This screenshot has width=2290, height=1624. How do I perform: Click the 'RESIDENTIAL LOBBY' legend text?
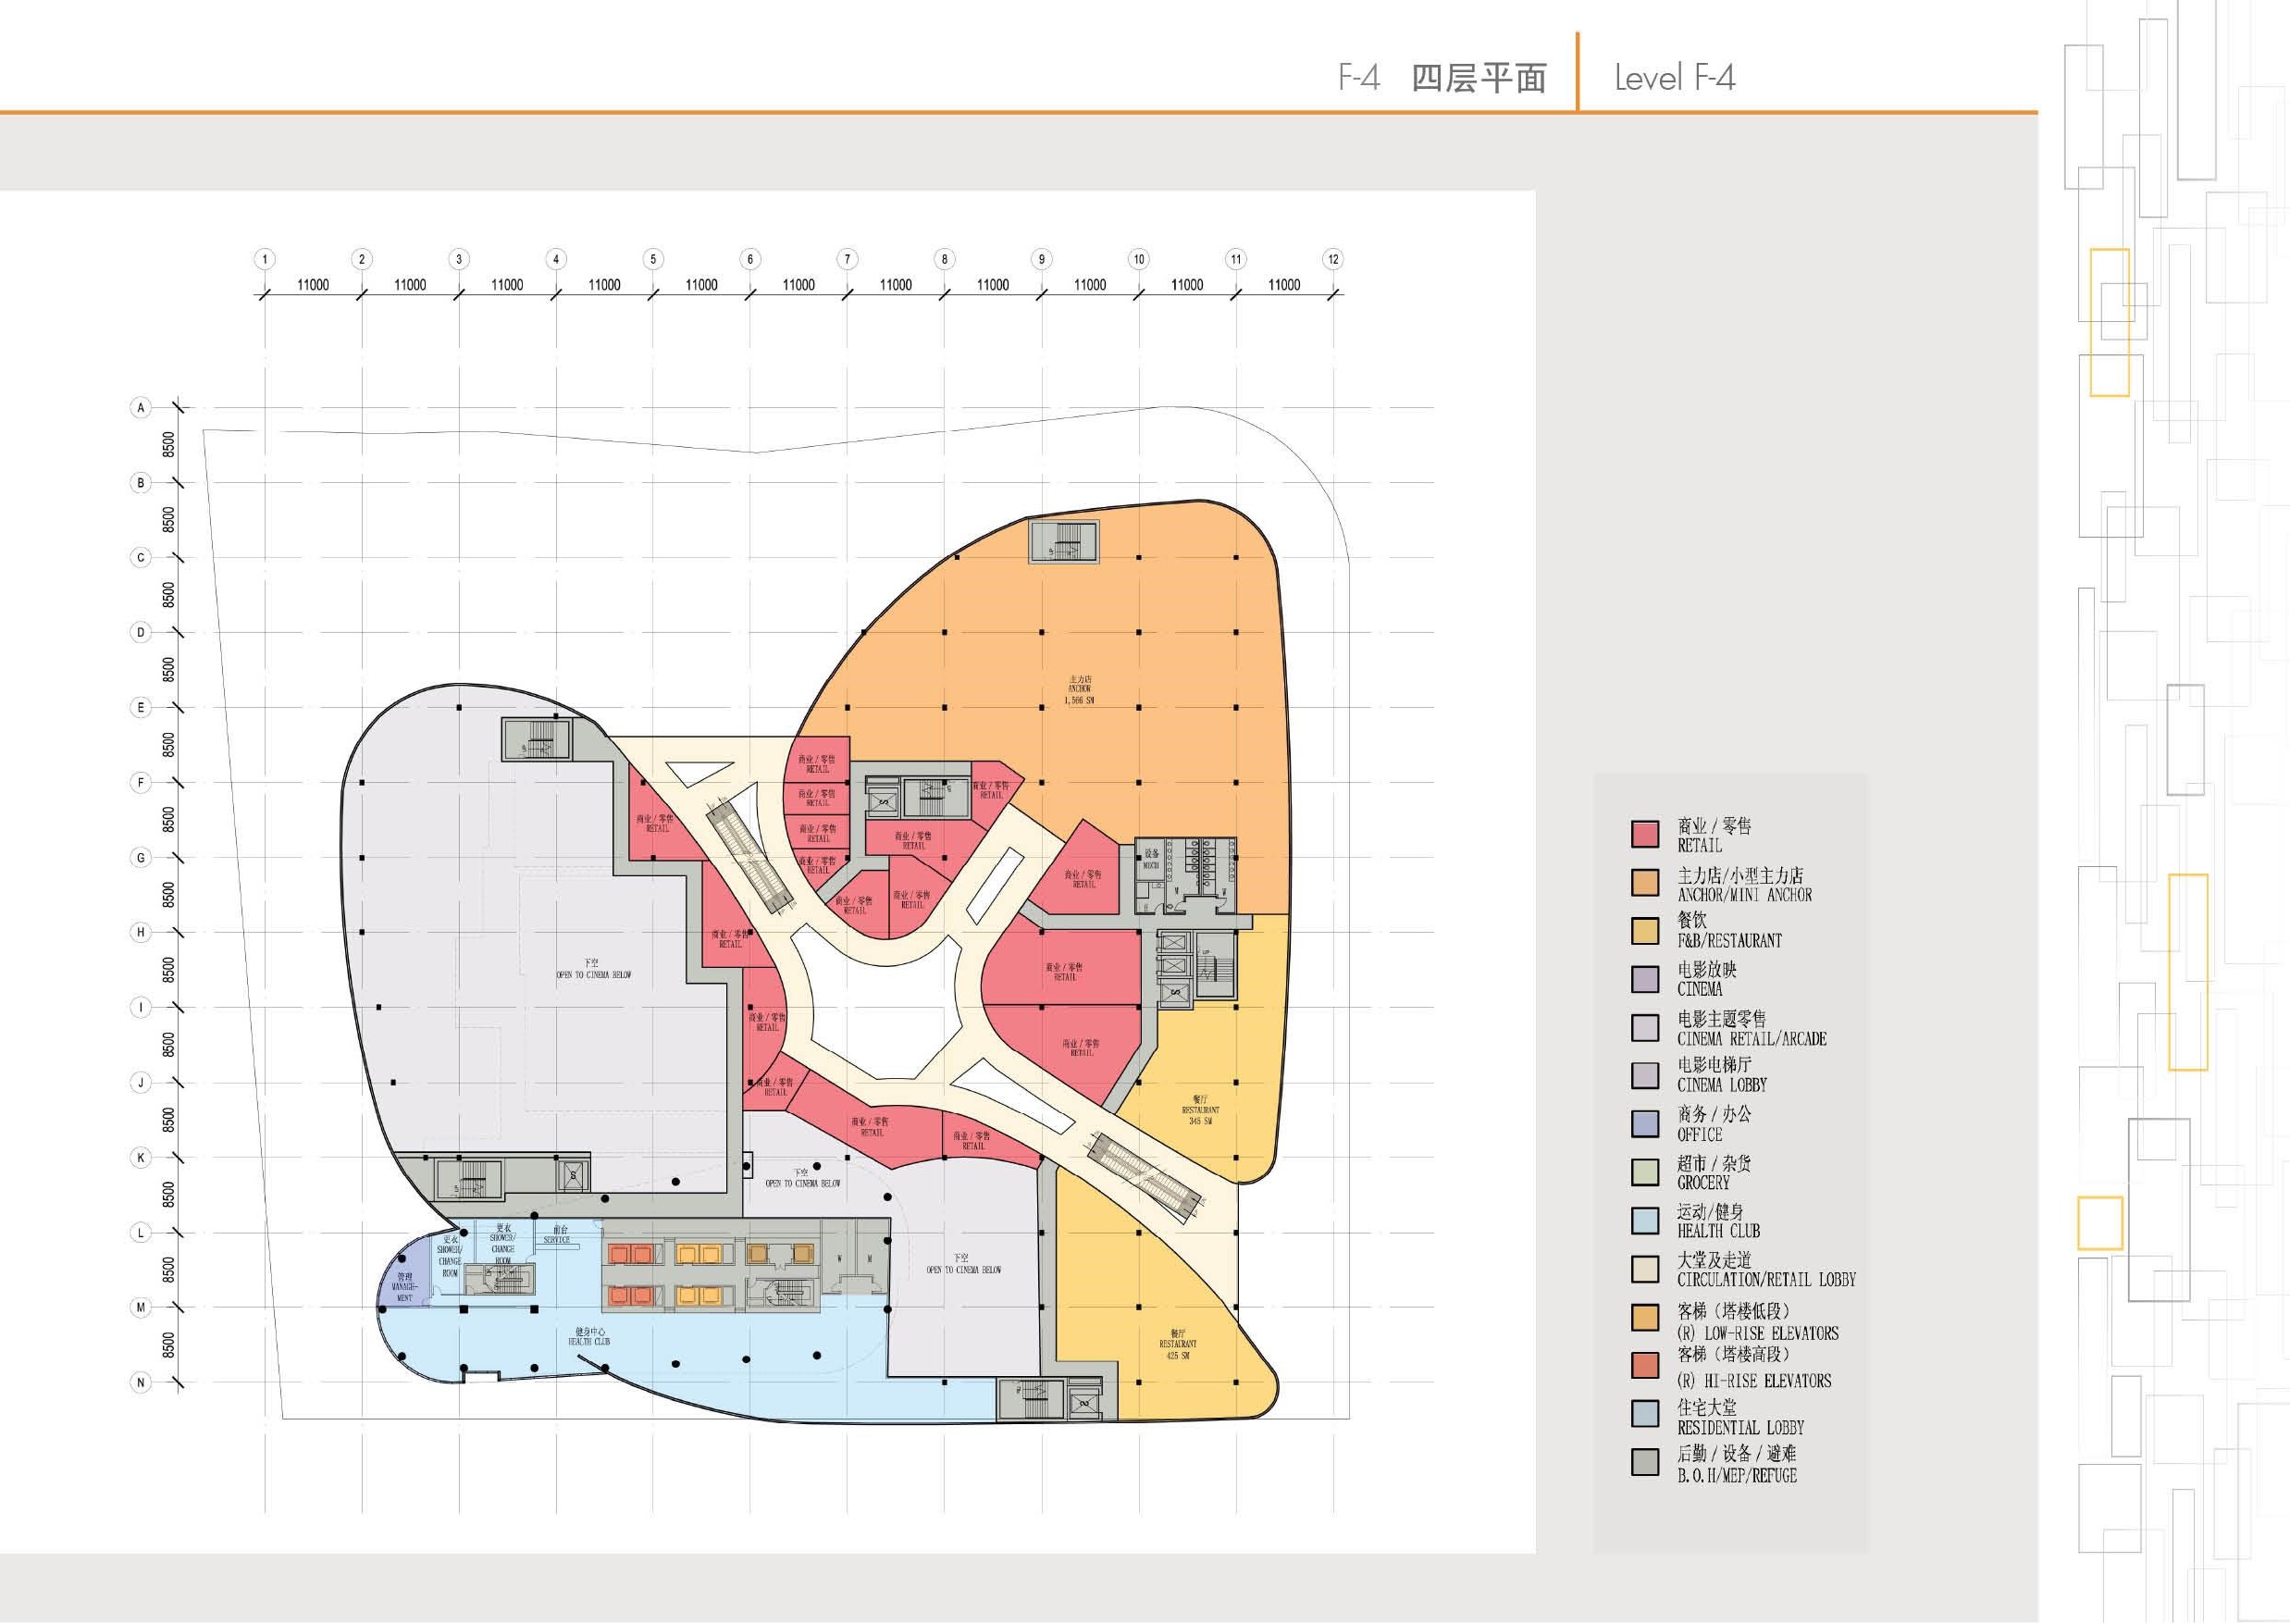[x=1741, y=1428]
